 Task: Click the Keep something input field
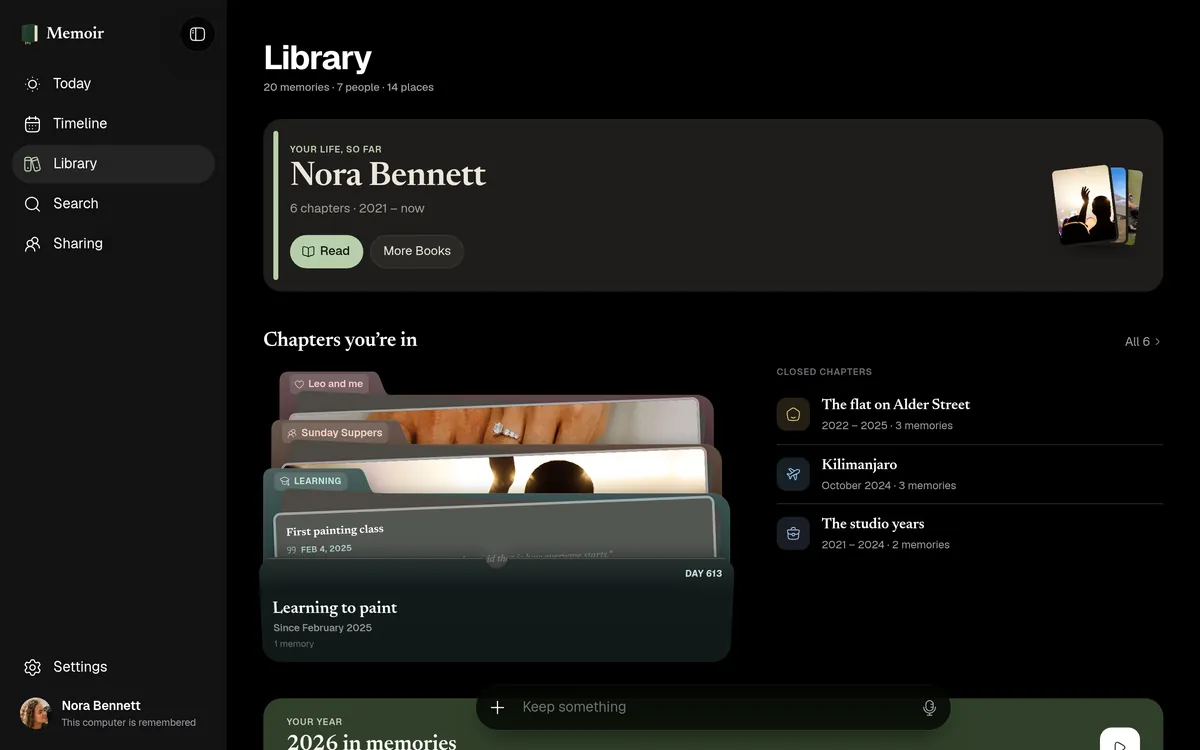[713, 707]
